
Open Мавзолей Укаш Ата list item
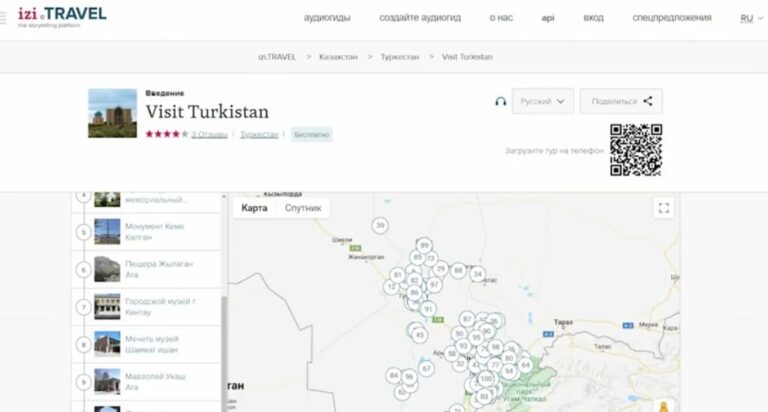click(146, 382)
